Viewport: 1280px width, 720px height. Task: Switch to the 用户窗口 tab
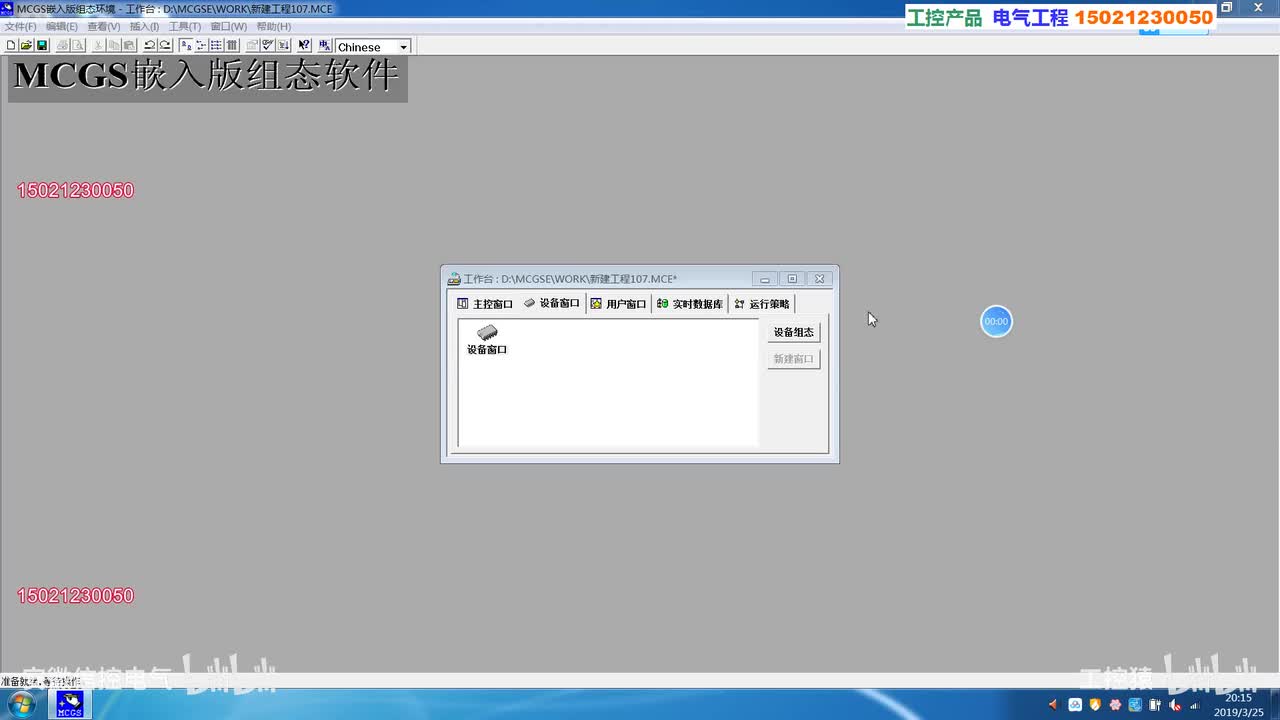pyautogui.click(x=619, y=304)
